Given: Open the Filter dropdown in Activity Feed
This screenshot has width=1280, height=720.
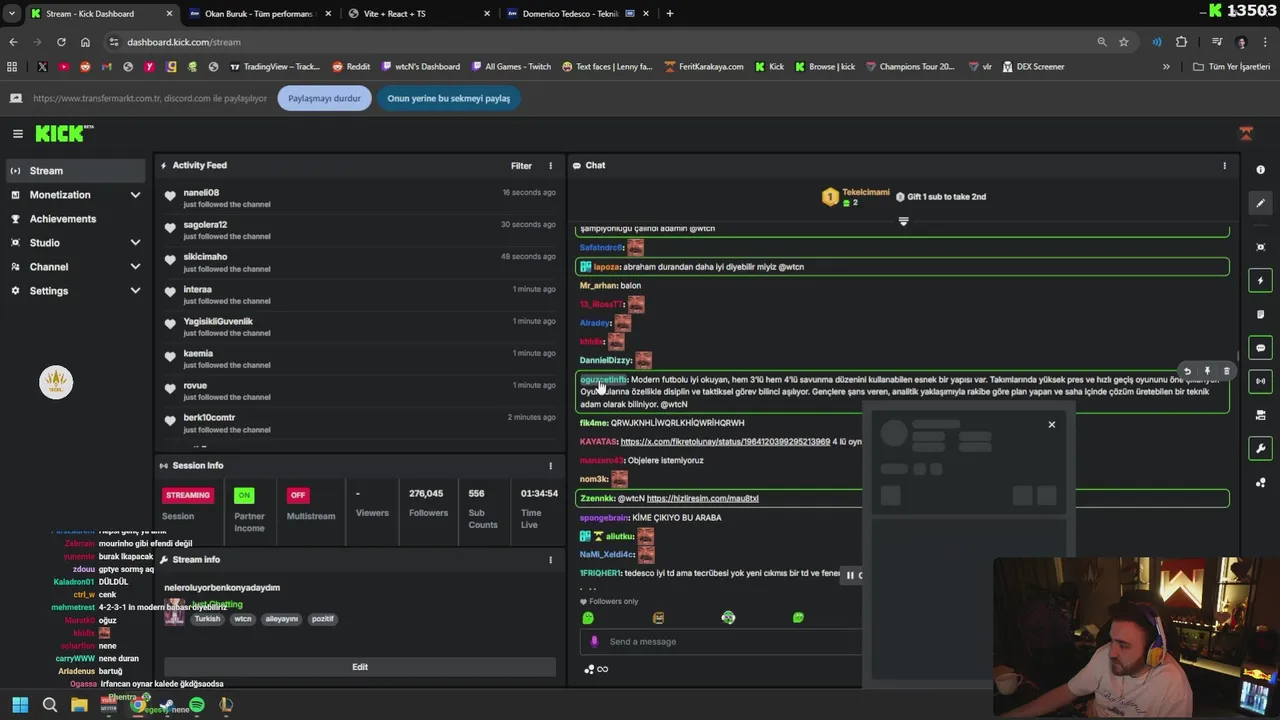Looking at the screenshot, I should click(521, 166).
